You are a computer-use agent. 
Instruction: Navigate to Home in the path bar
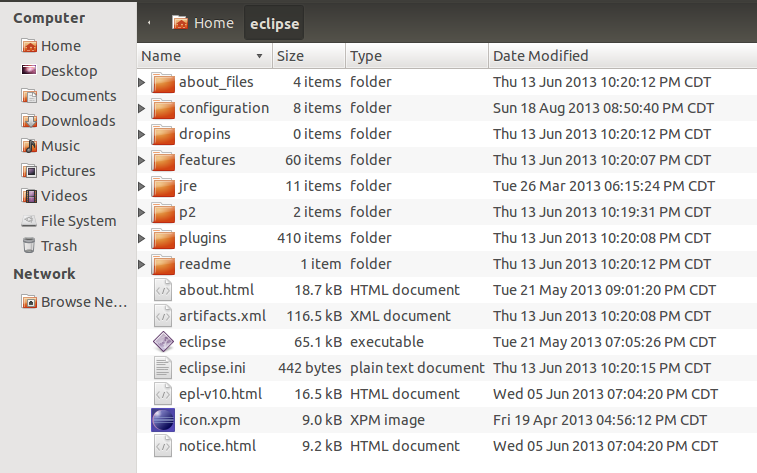tap(203, 22)
